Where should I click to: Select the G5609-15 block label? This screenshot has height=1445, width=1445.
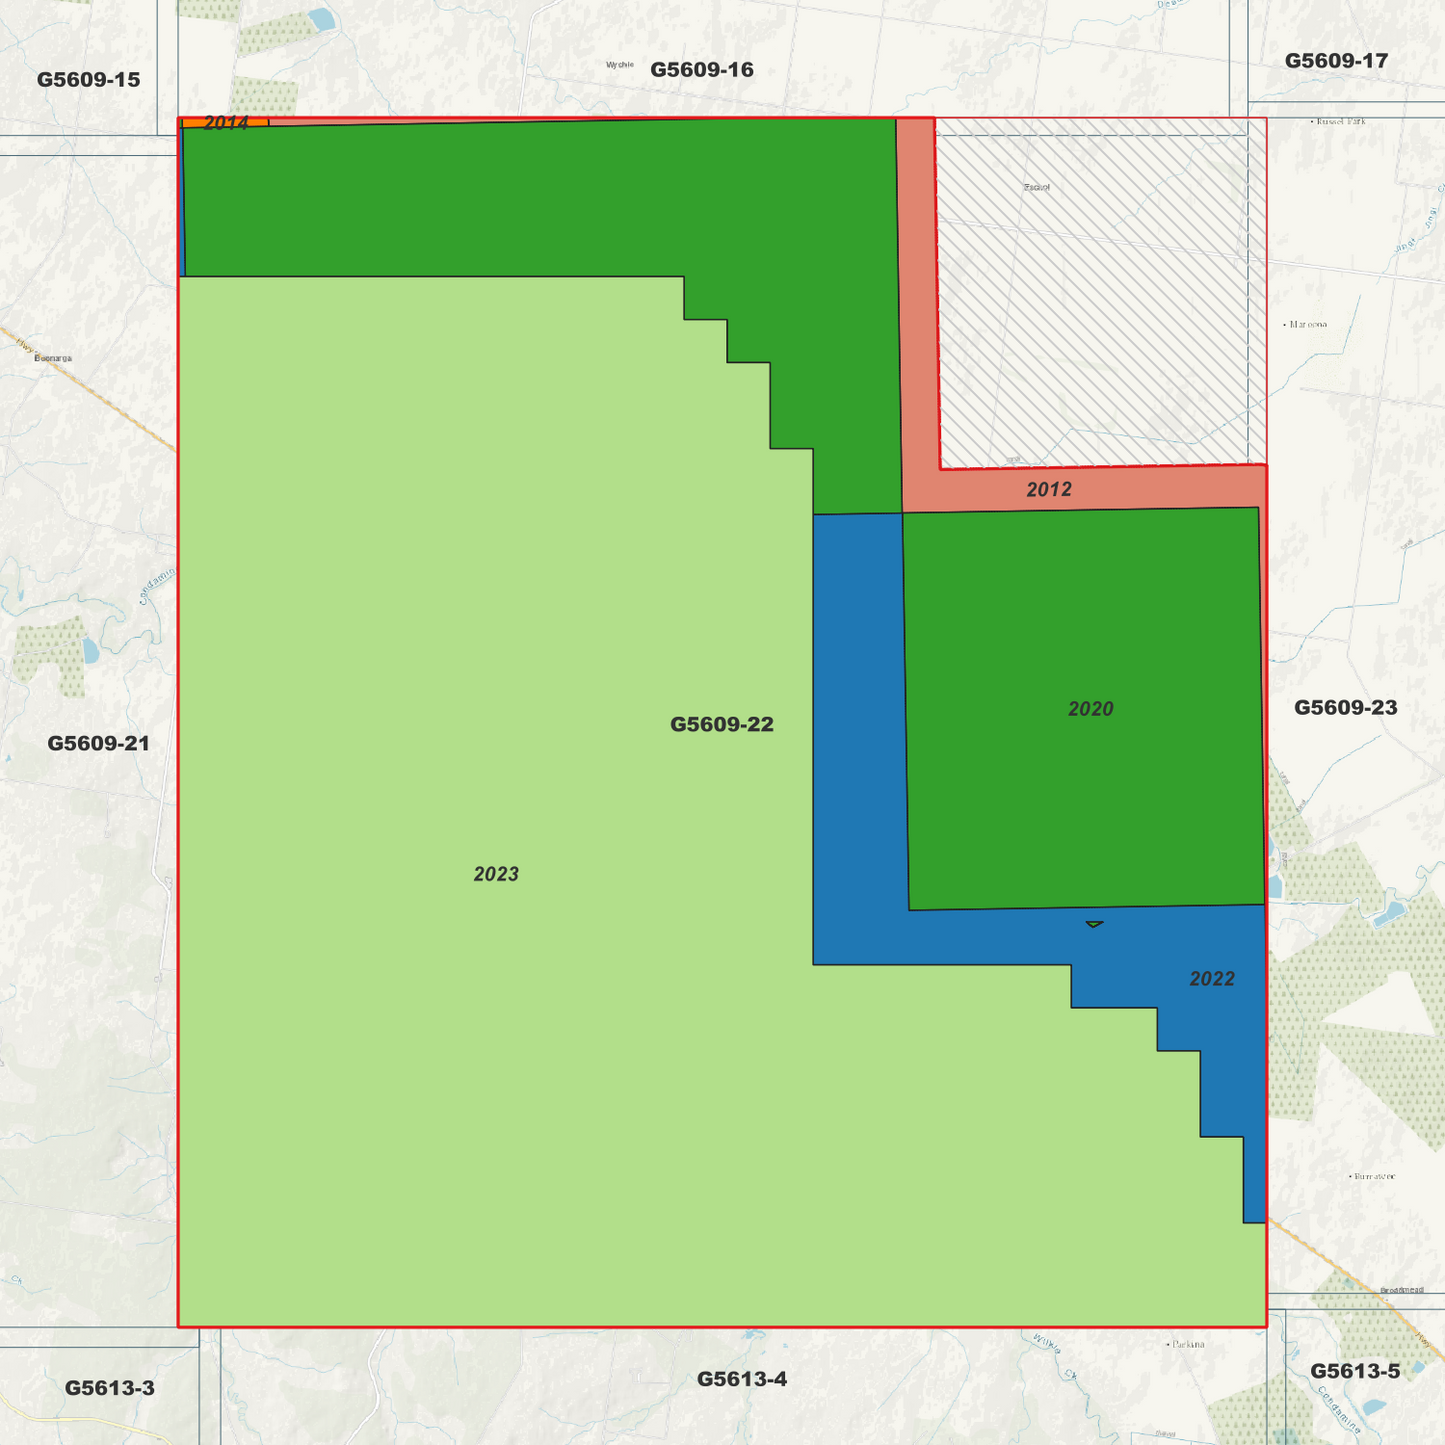coord(88,78)
